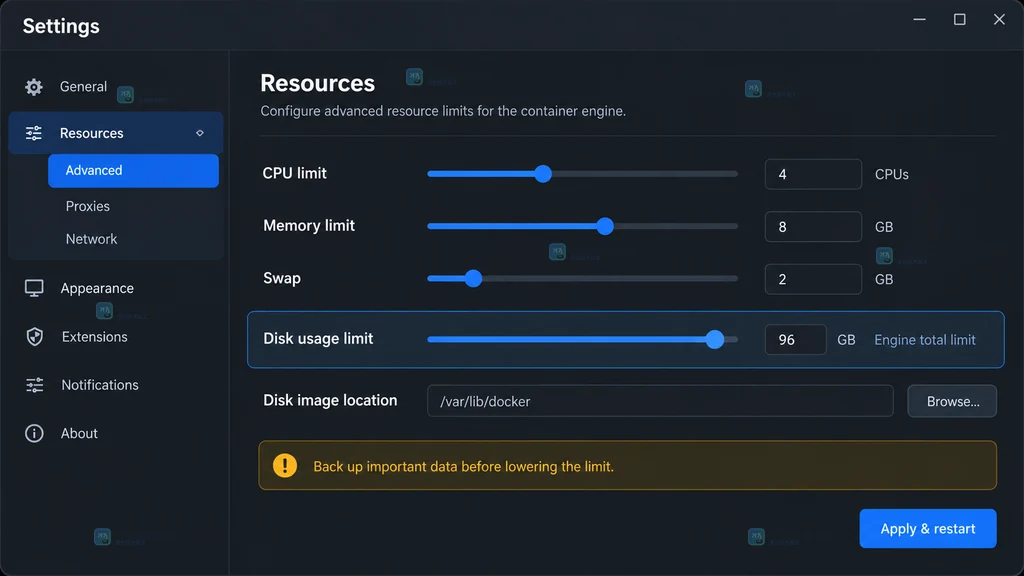
Task: Click the CPU limit value field
Action: tap(813, 174)
